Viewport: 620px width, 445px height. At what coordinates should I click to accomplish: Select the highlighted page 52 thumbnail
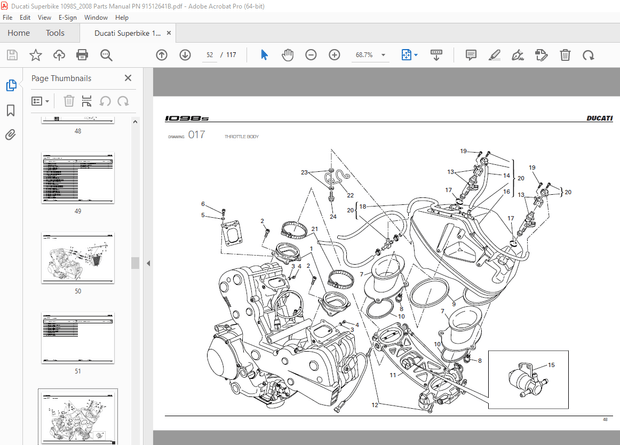click(78, 417)
